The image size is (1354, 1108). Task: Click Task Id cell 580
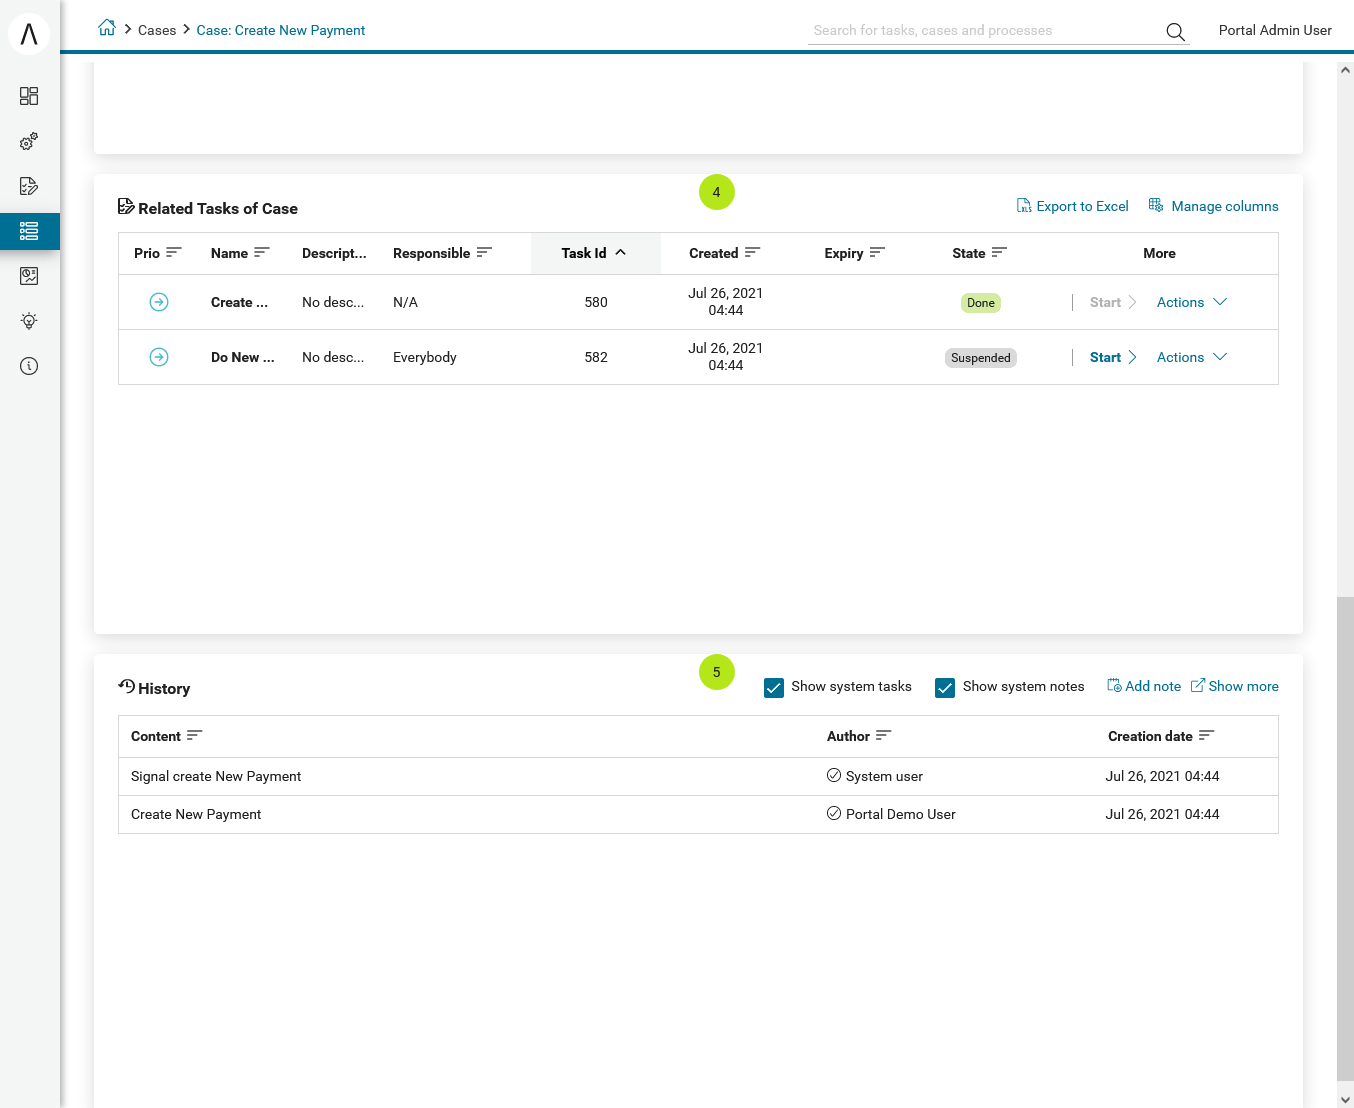[x=596, y=302]
